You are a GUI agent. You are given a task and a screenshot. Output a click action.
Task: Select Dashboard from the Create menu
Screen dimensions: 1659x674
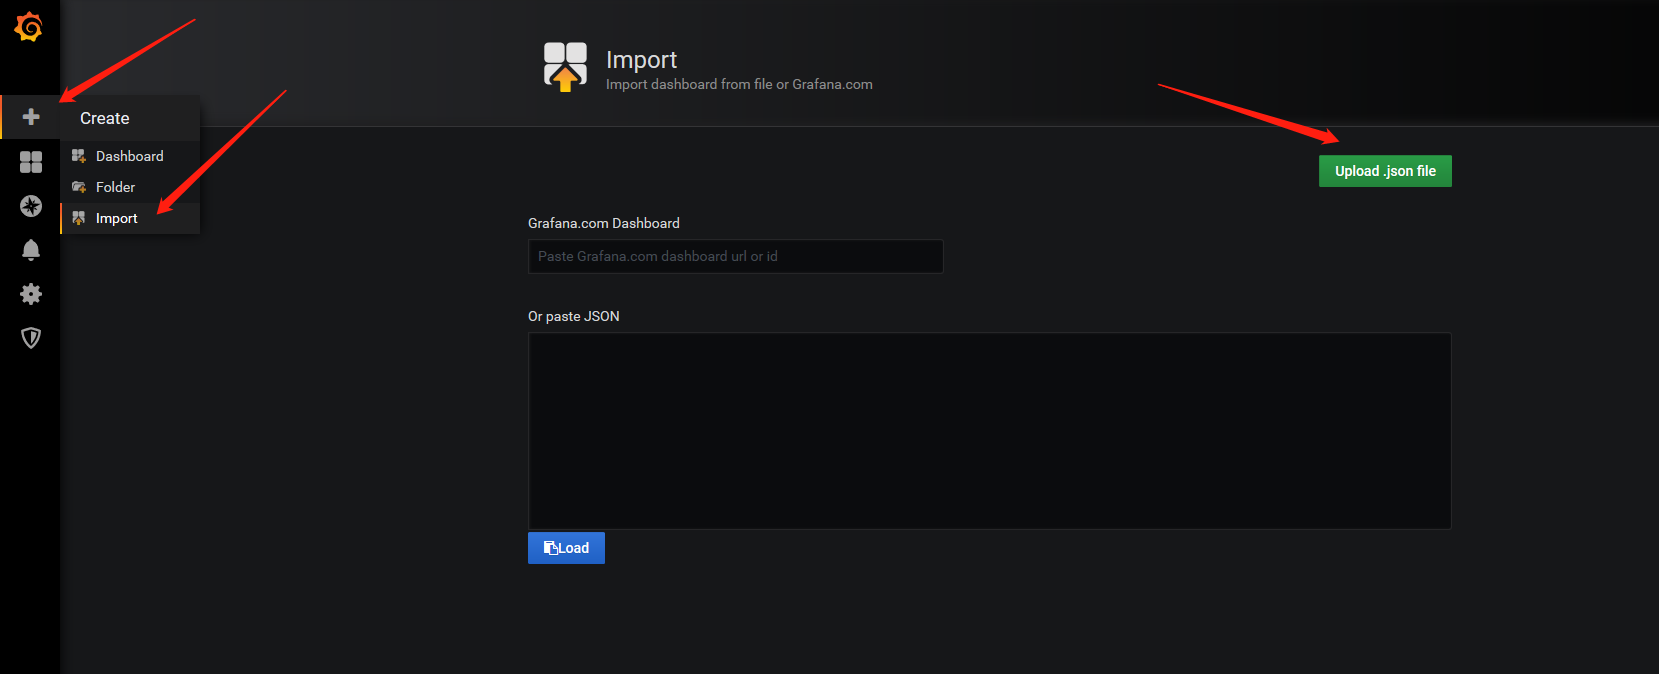tap(130, 156)
